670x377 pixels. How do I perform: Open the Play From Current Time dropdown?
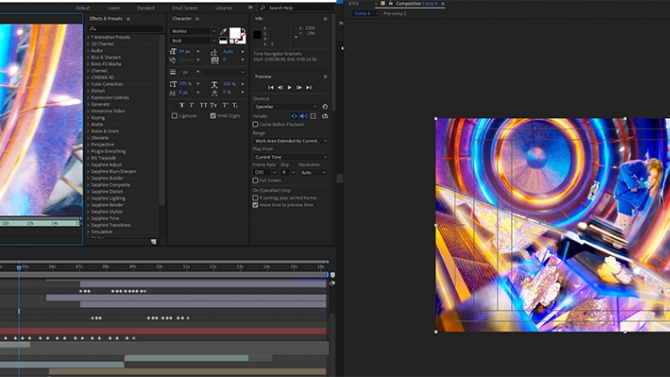(291, 157)
